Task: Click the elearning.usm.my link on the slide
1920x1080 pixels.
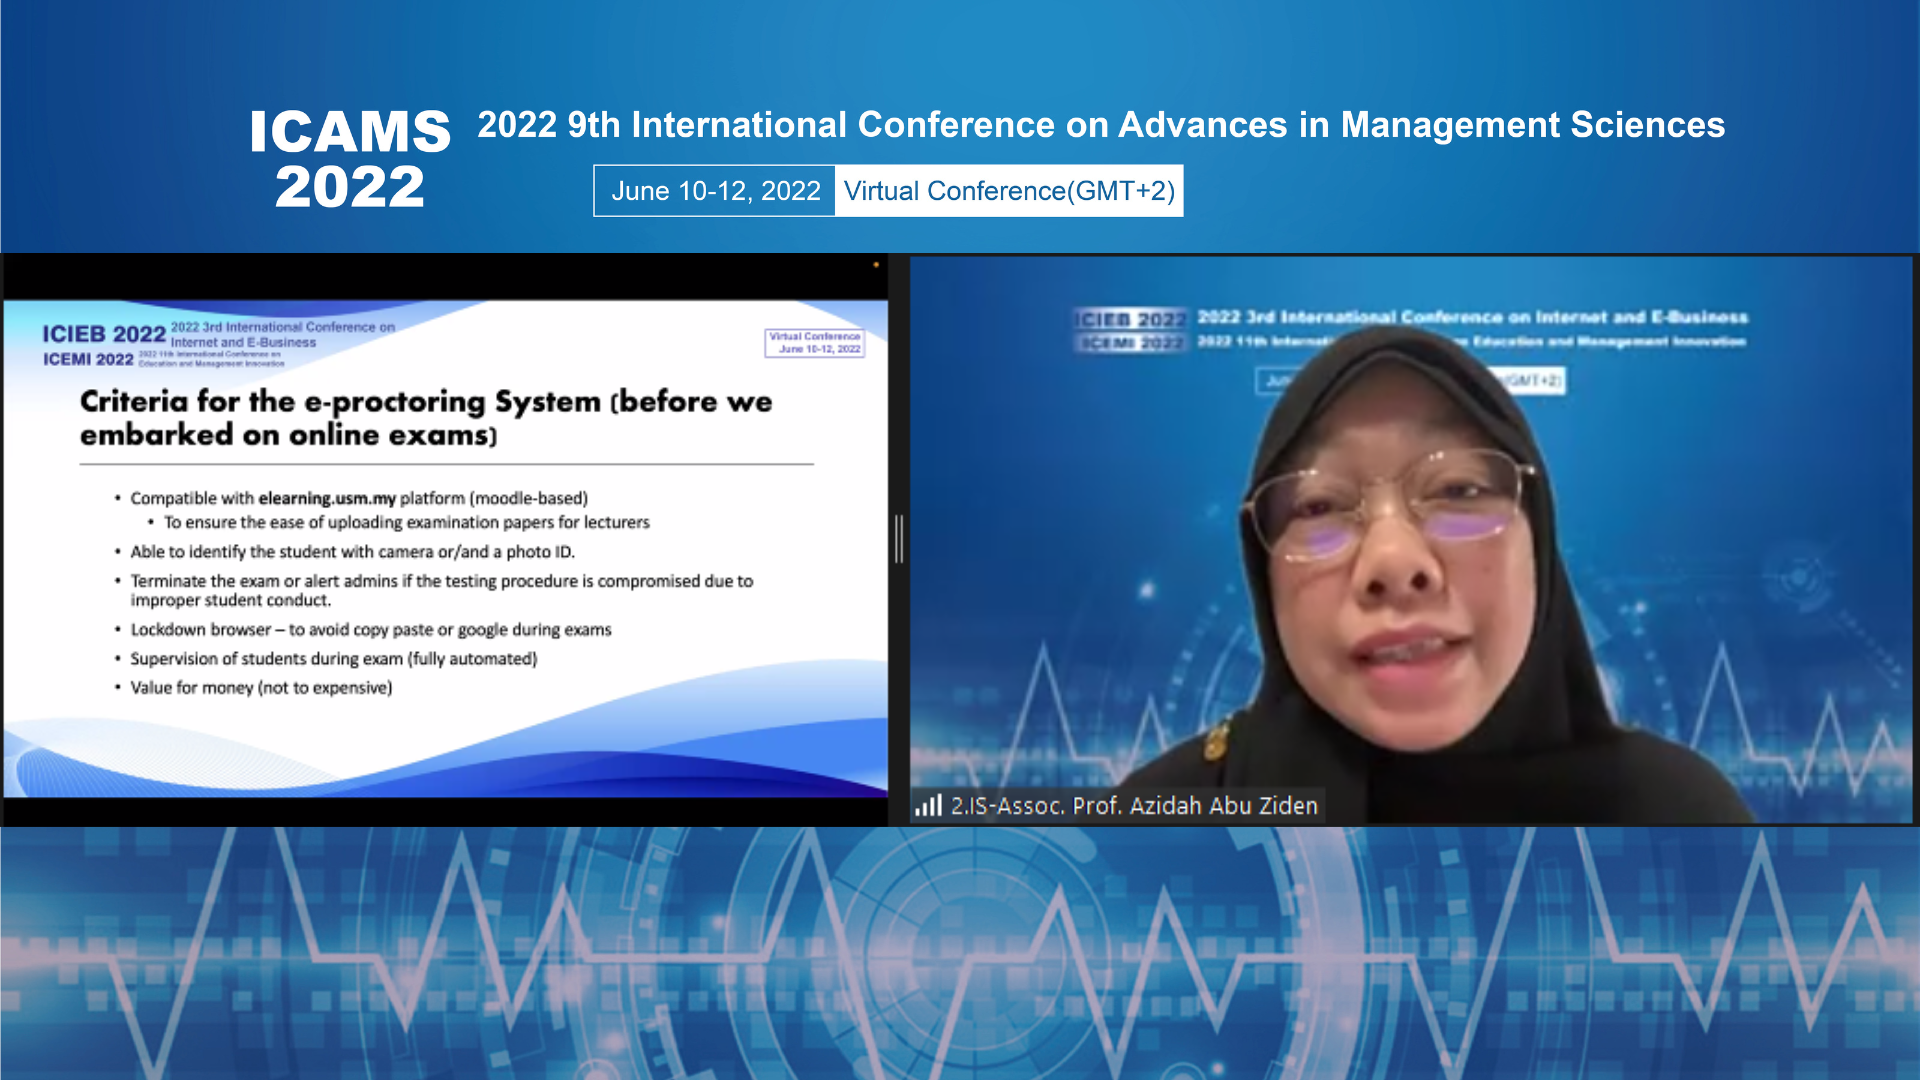Action: coord(325,498)
